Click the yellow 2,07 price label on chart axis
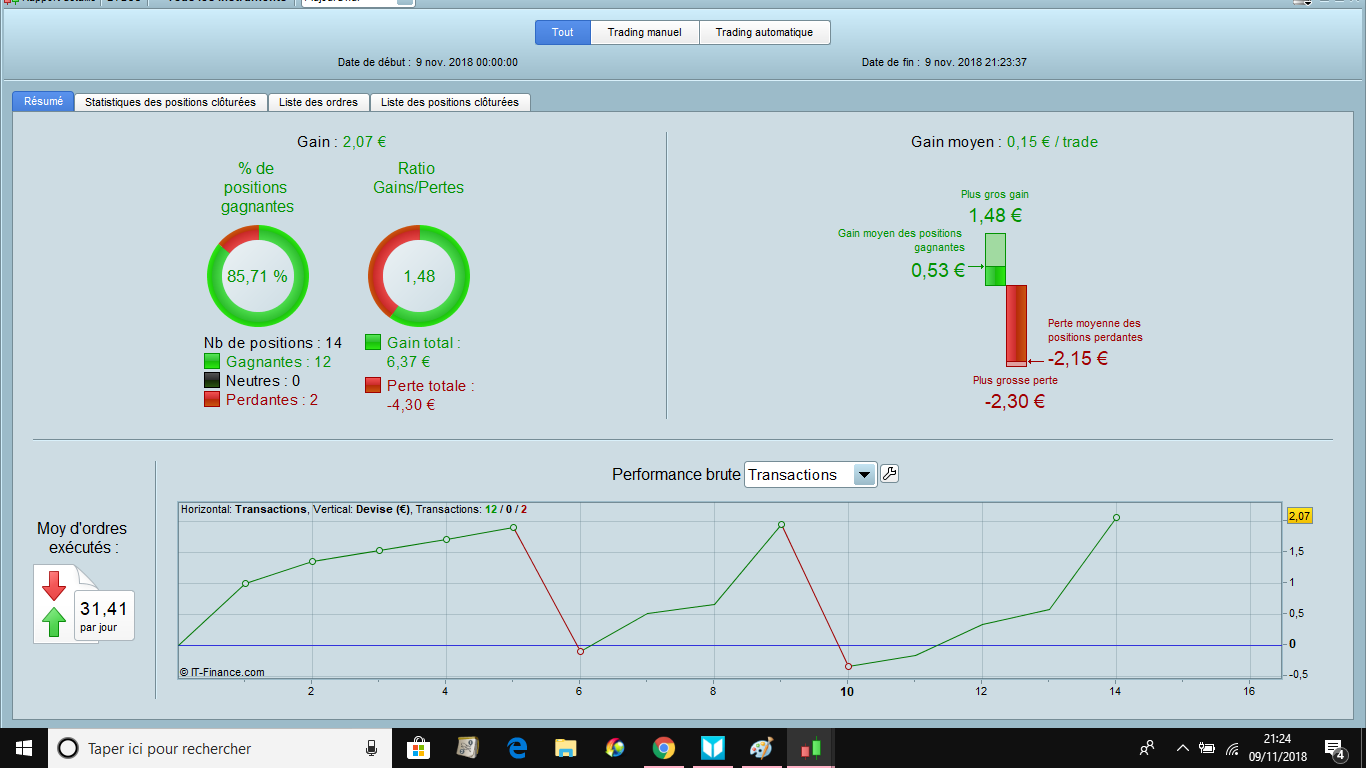Image resolution: width=1366 pixels, height=768 pixels. pos(1299,516)
